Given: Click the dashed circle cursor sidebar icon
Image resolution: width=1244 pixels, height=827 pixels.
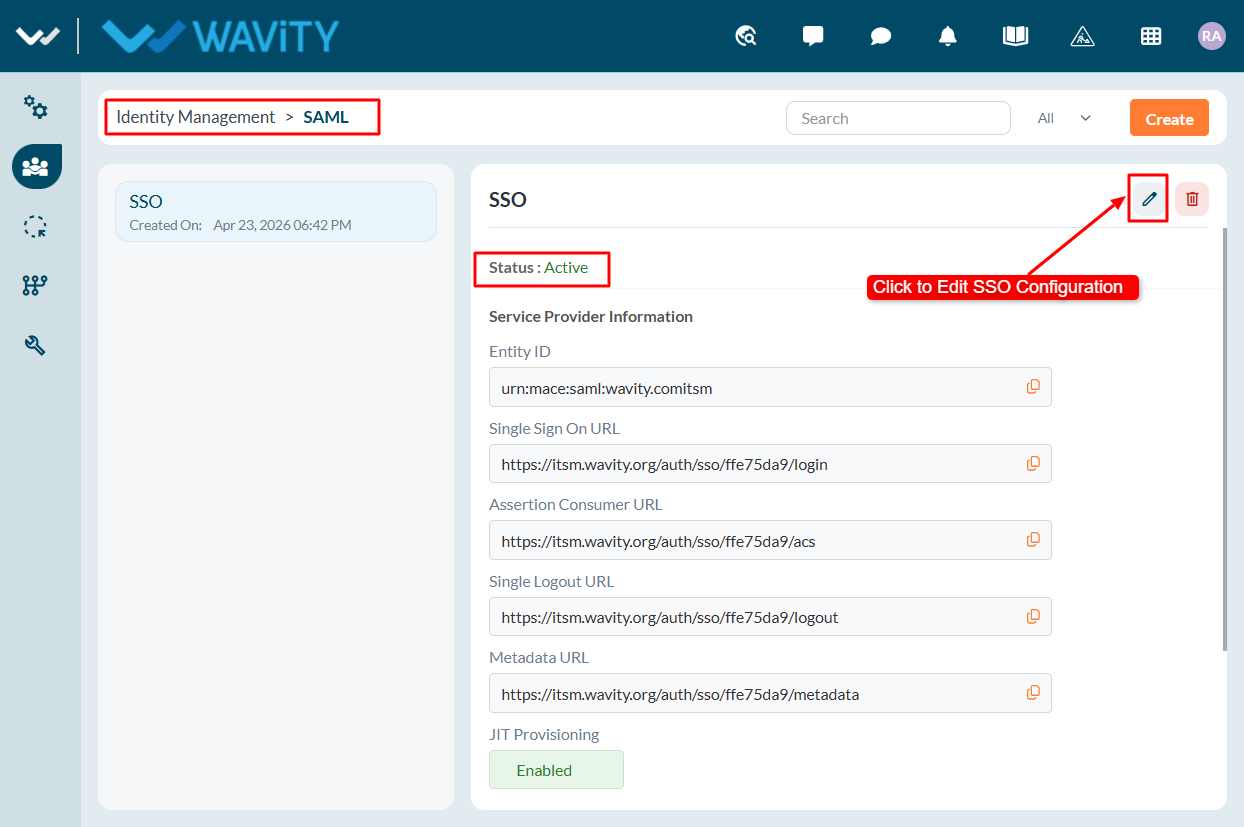Looking at the screenshot, I should [x=35, y=227].
